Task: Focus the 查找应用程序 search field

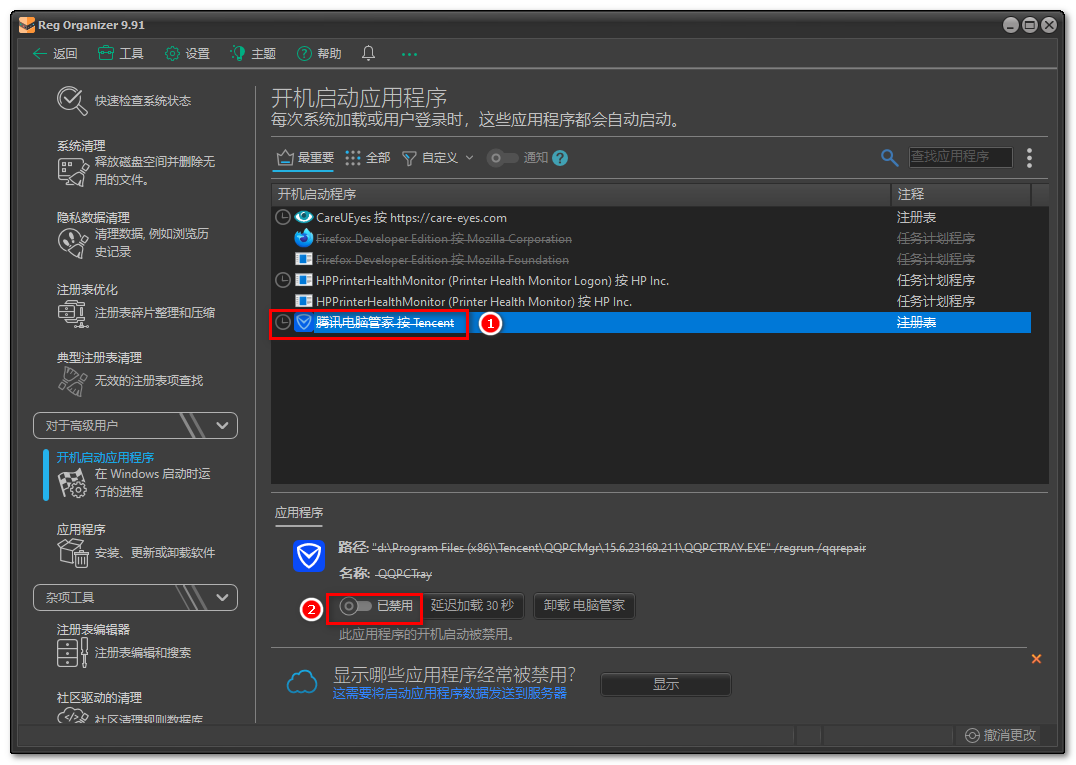Action: 961,157
